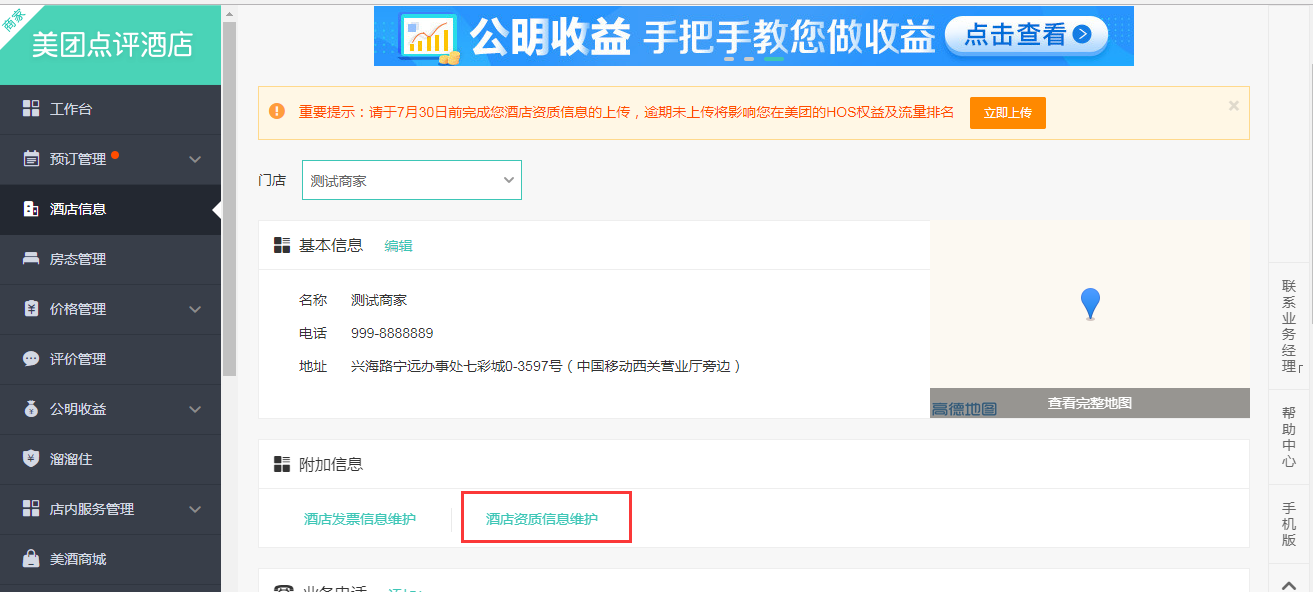Select 酒店信息 in the sidebar
This screenshot has height=592, width=1313.
(110, 209)
